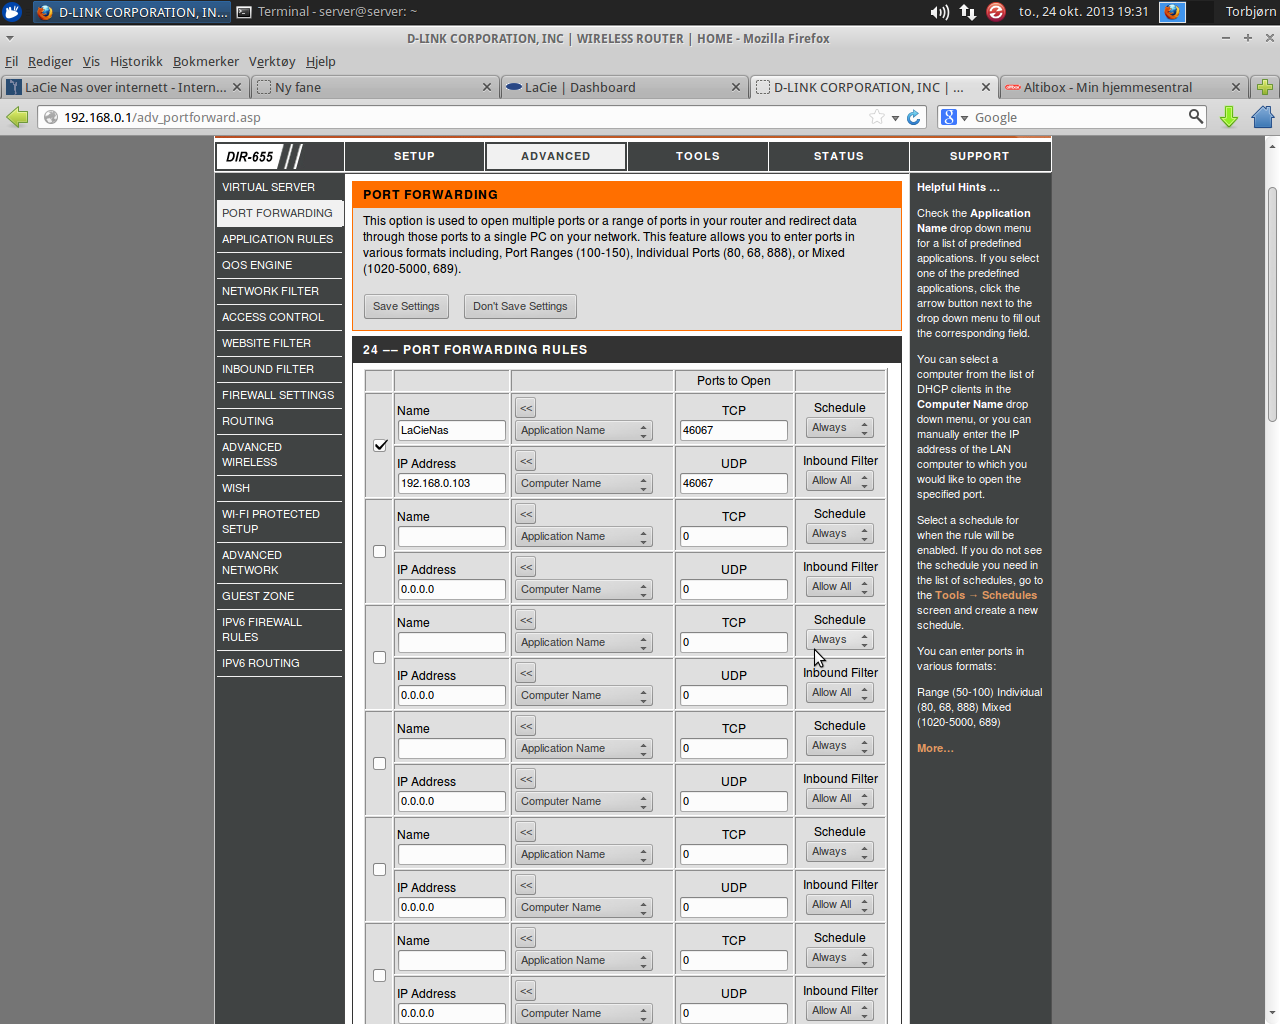
Task: Copy computer name into 192.168.0.103 IP field
Action: (526, 461)
